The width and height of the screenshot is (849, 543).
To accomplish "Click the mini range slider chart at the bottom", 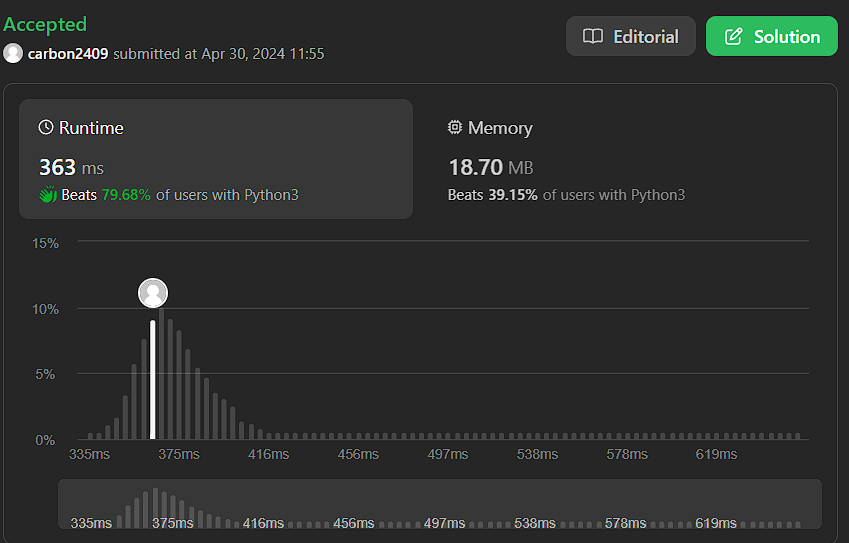I will 440,504.
